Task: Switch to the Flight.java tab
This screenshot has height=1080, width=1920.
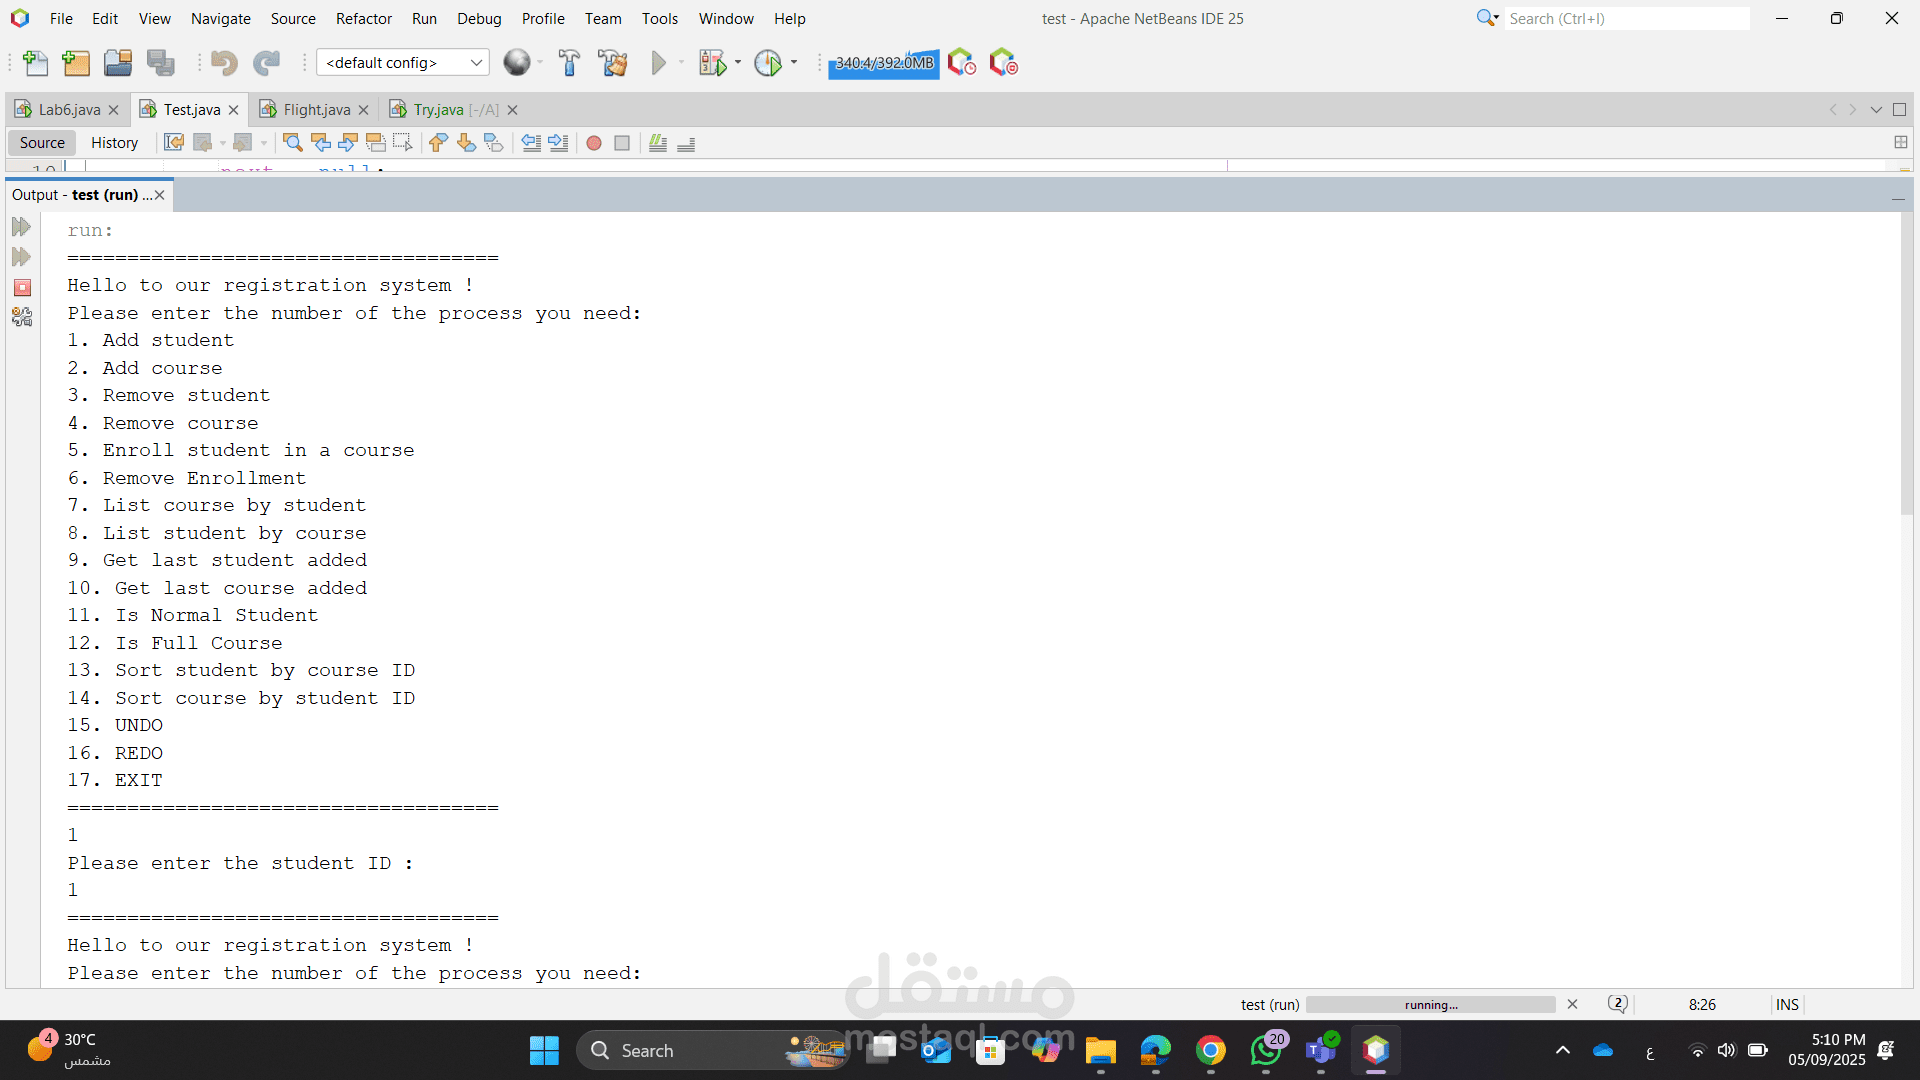Action: tap(316, 110)
